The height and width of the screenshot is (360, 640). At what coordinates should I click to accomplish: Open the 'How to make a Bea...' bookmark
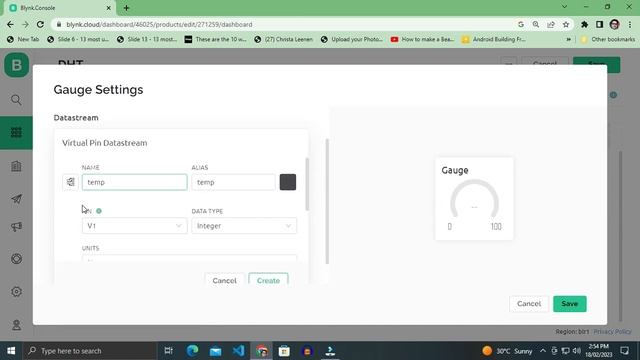coord(422,40)
